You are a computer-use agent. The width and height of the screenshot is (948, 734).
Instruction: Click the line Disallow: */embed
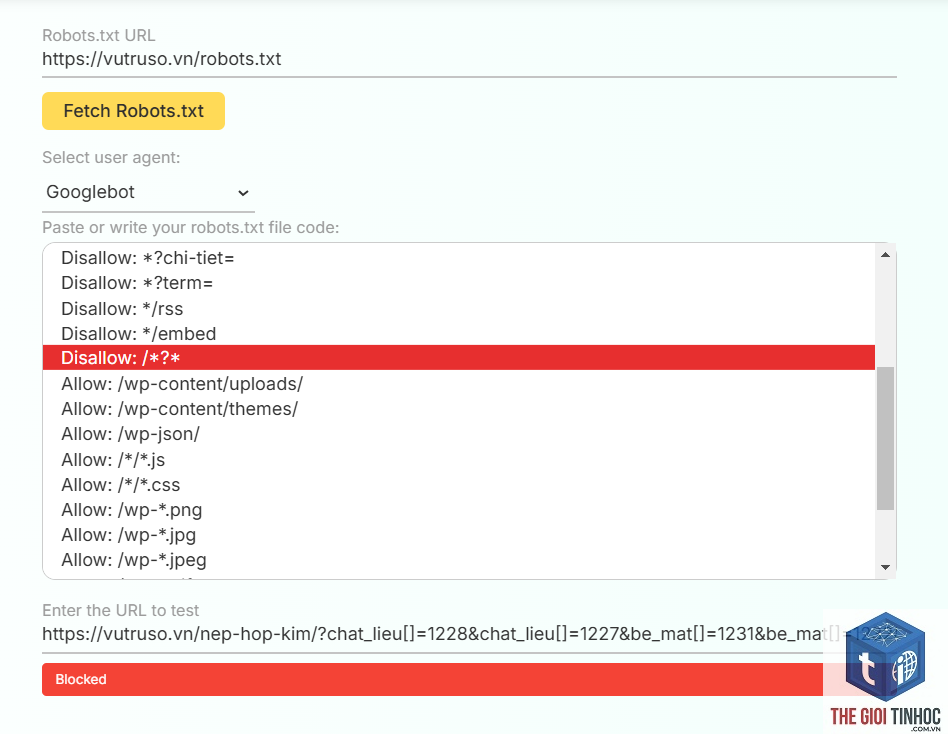pyautogui.click(x=138, y=334)
